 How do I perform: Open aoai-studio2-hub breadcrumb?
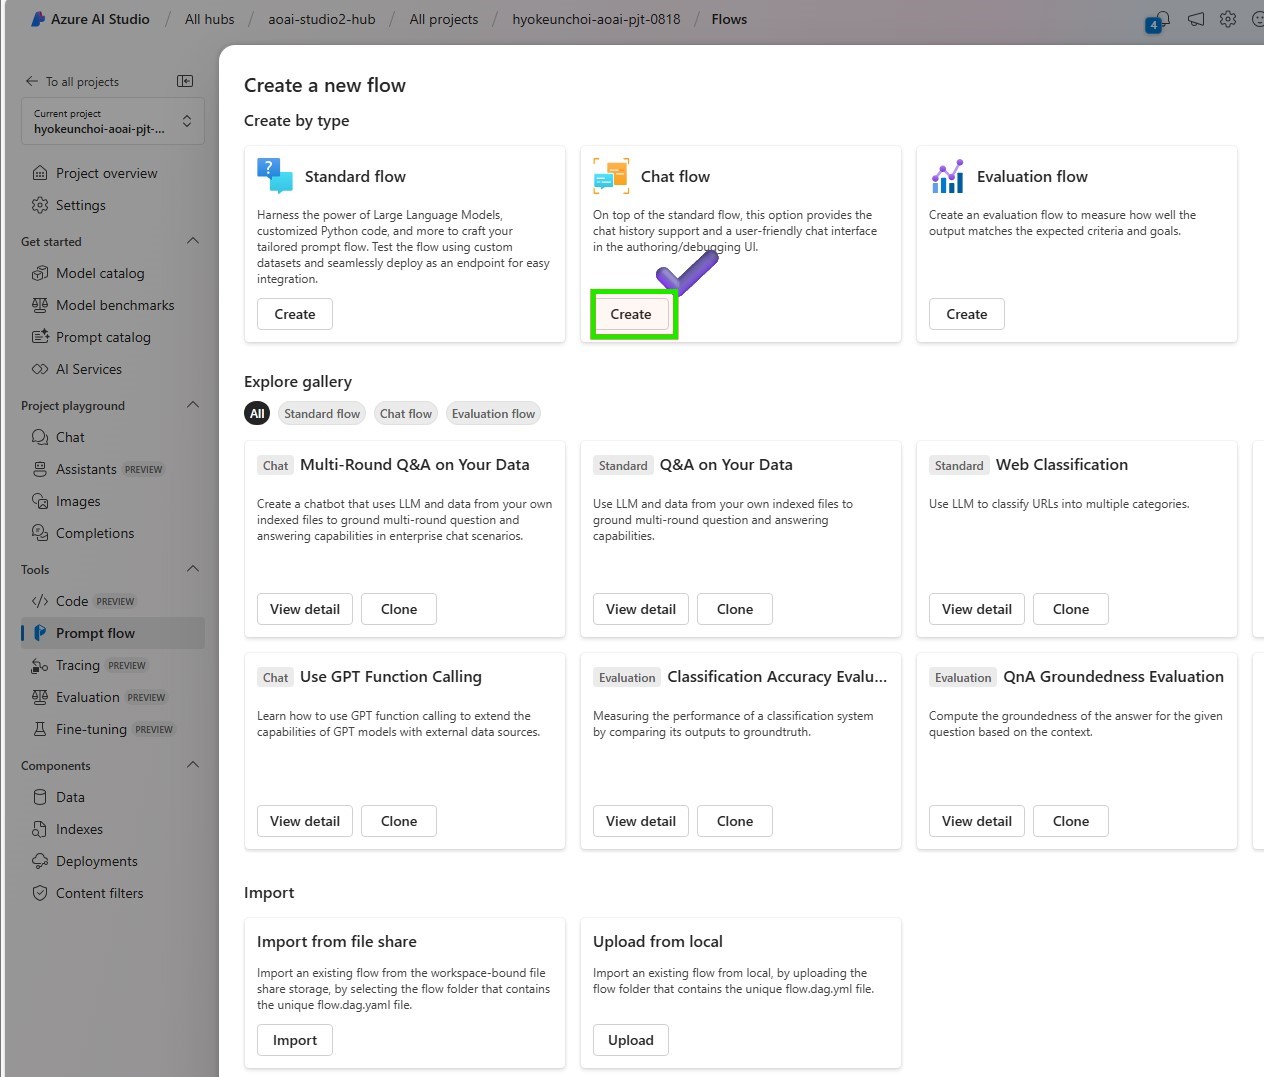pos(322,19)
